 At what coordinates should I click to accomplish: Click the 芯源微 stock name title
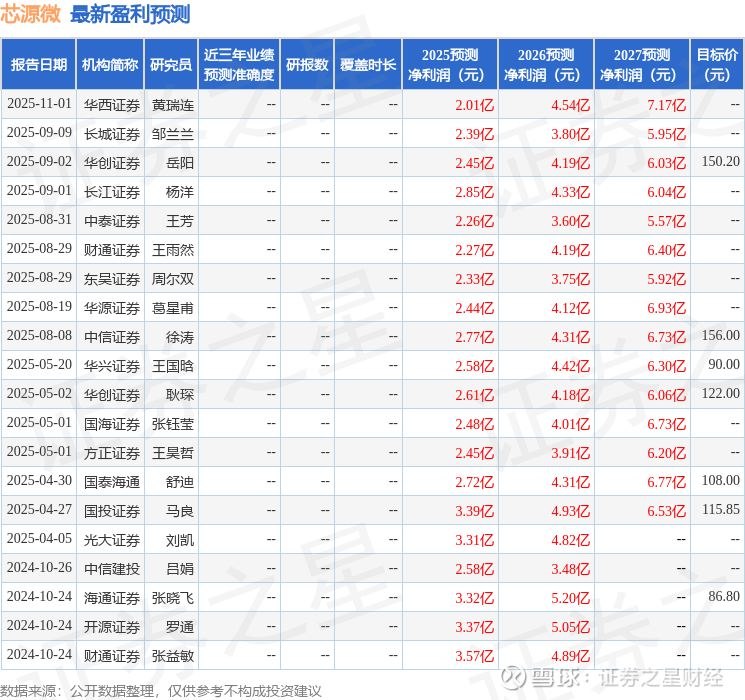point(30,14)
